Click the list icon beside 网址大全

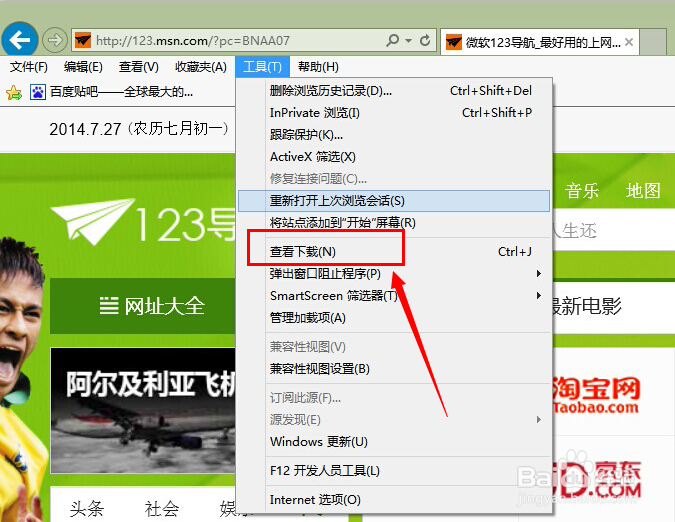(x=109, y=306)
